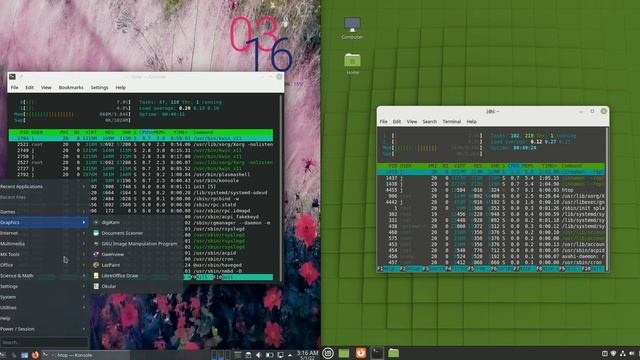Expand Utilities category in app menu
Screen dimensions: 640x360
44,307
